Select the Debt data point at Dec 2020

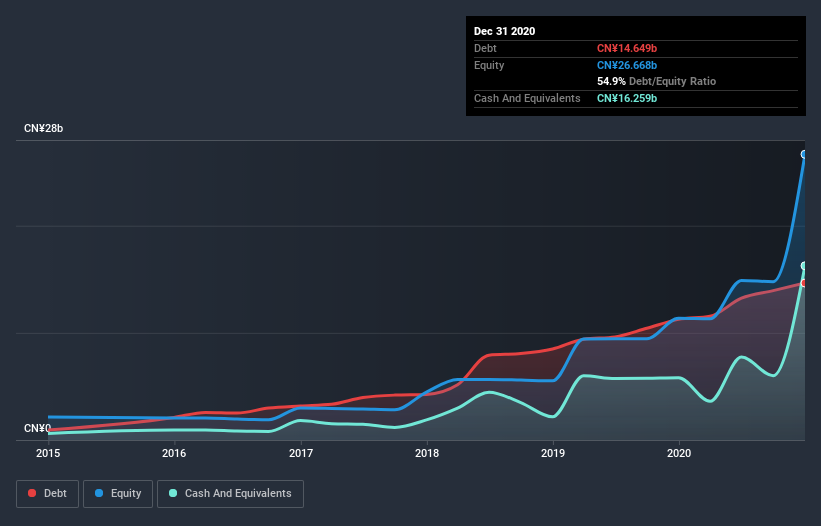pyautogui.click(x=804, y=283)
